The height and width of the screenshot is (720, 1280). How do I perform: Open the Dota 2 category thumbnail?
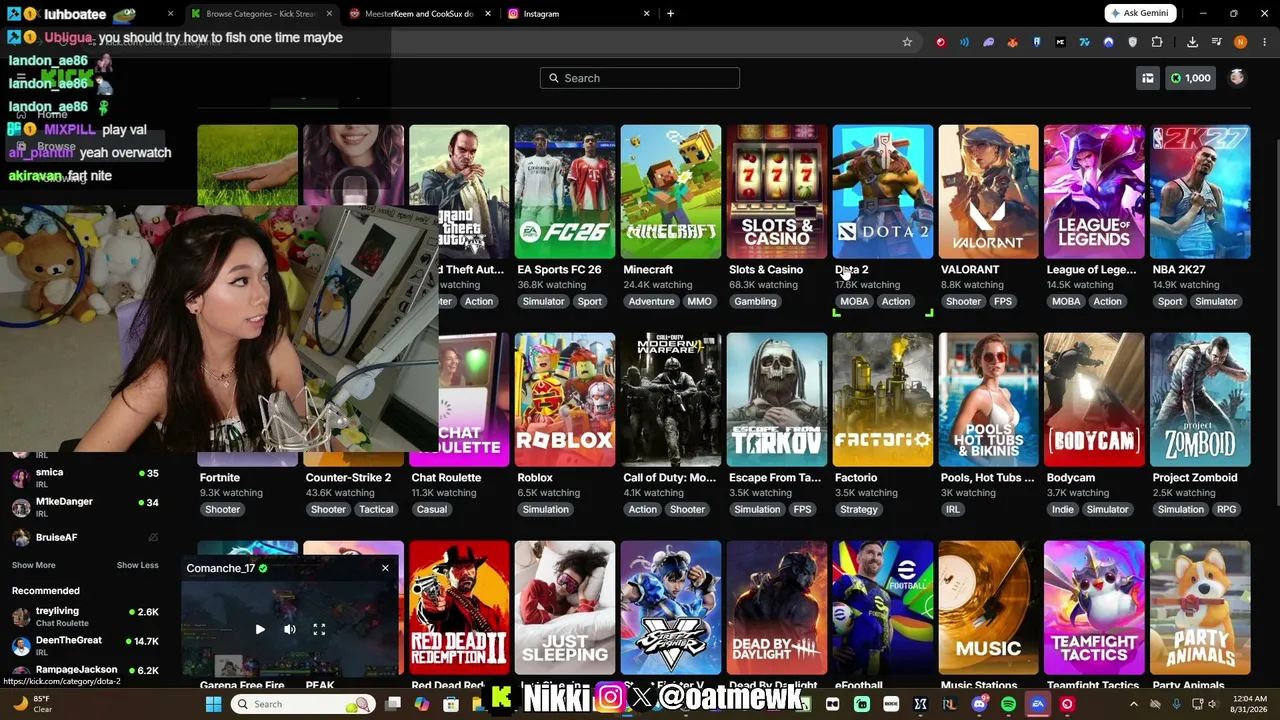click(883, 192)
